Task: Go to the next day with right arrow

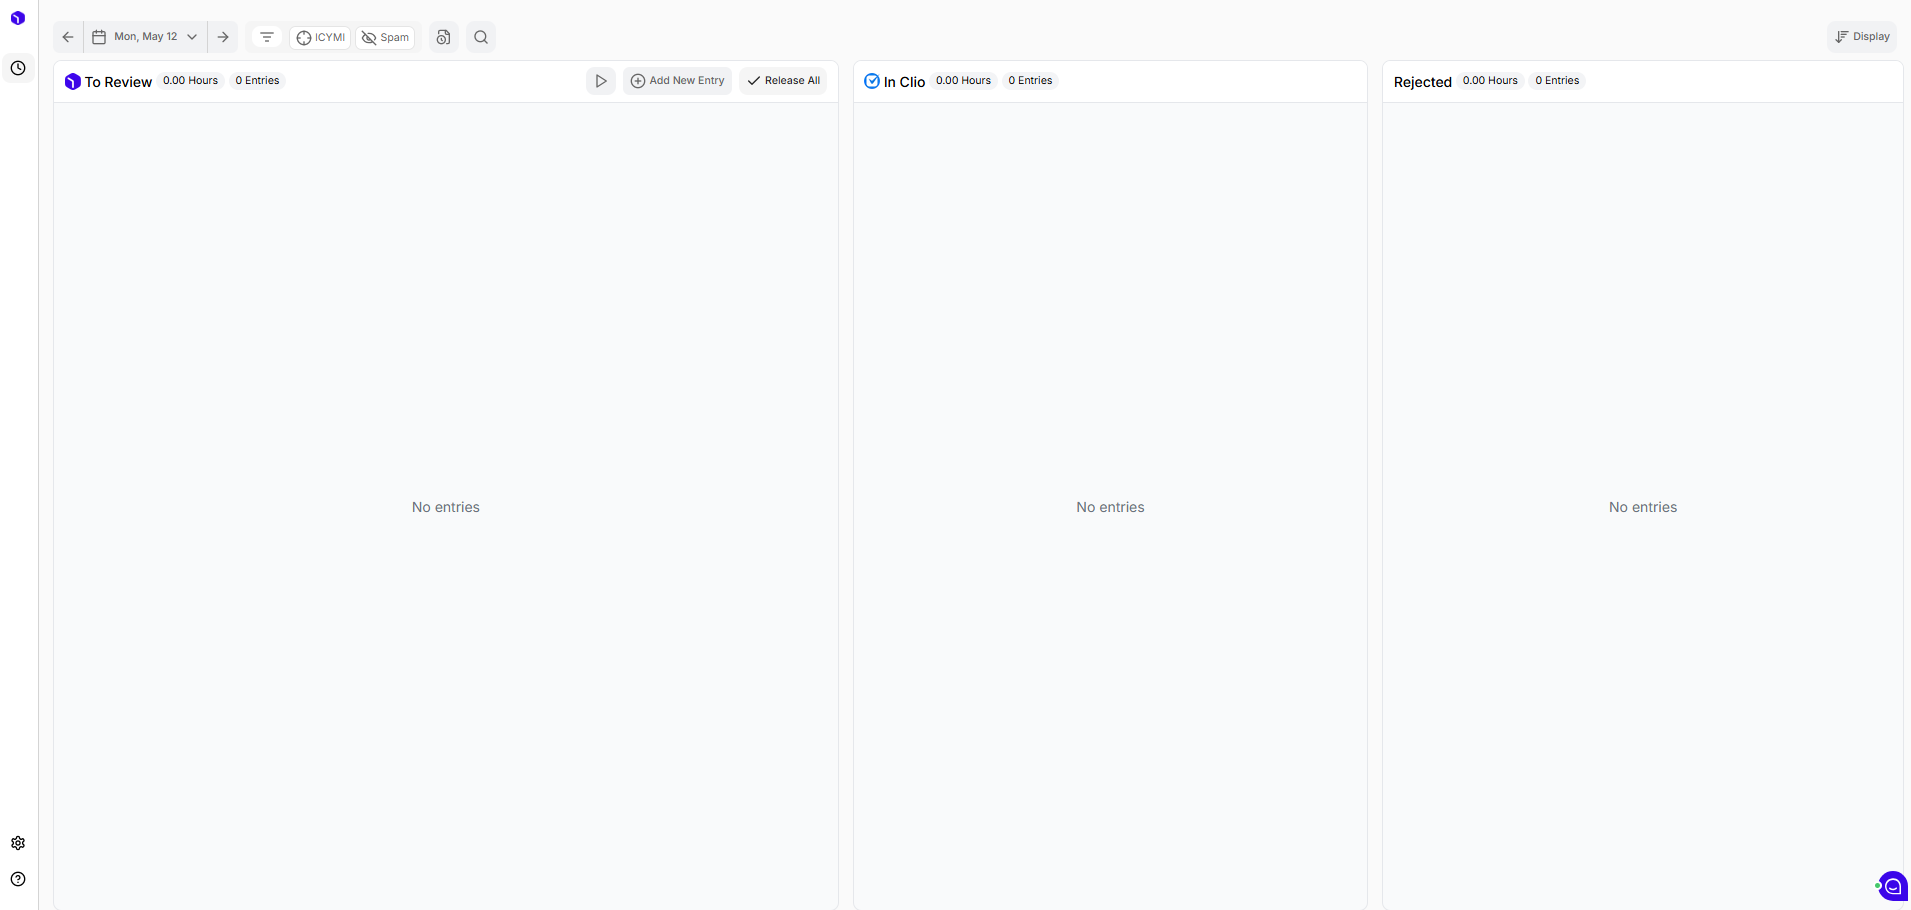Action: pos(223,37)
